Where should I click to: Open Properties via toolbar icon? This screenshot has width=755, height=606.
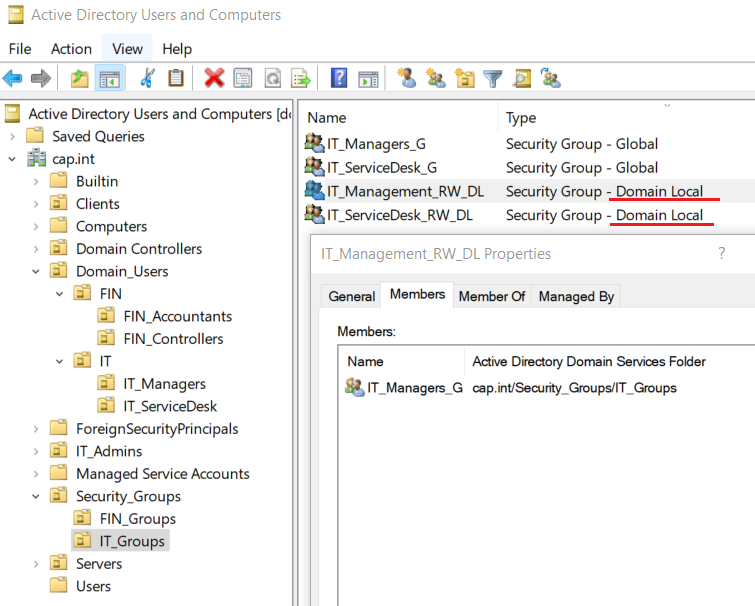click(x=243, y=78)
